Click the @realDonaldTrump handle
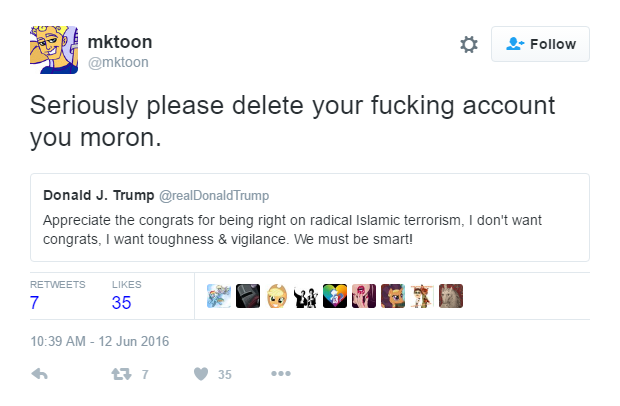Viewport: 620px width, 406px height. pos(214,195)
